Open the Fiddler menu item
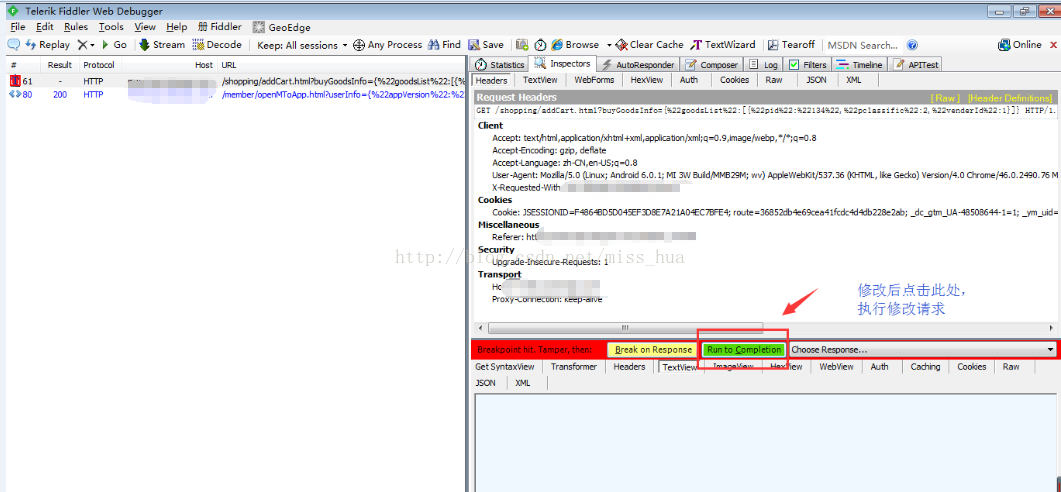Screen dimensions: 1061x492 coord(220,27)
